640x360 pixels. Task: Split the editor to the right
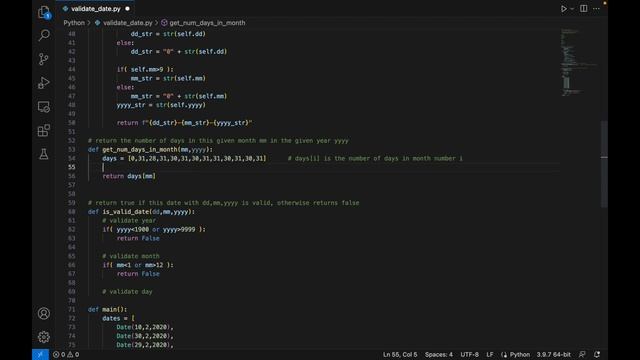584,9
